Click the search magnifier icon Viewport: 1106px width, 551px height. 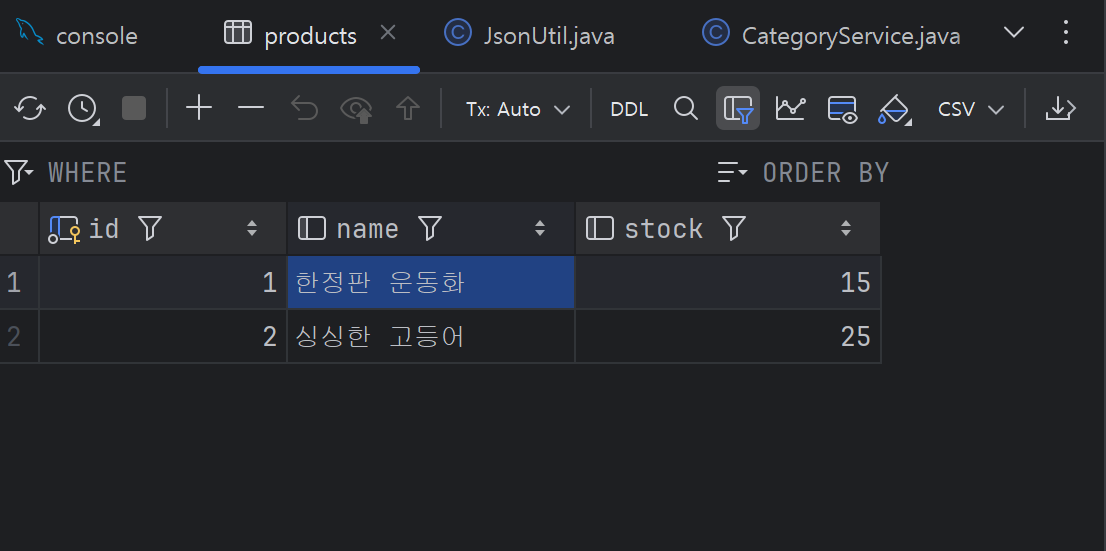[686, 109]
